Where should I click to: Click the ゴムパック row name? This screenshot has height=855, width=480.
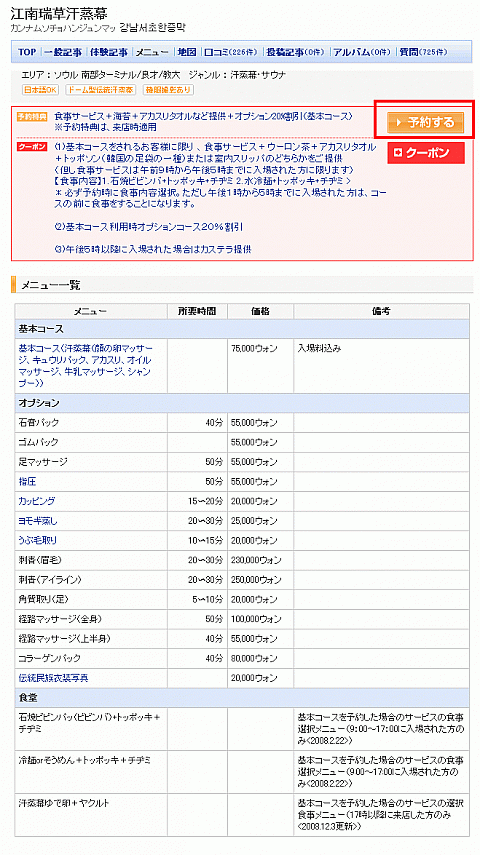pyautogui.click(x=38, y=442)
